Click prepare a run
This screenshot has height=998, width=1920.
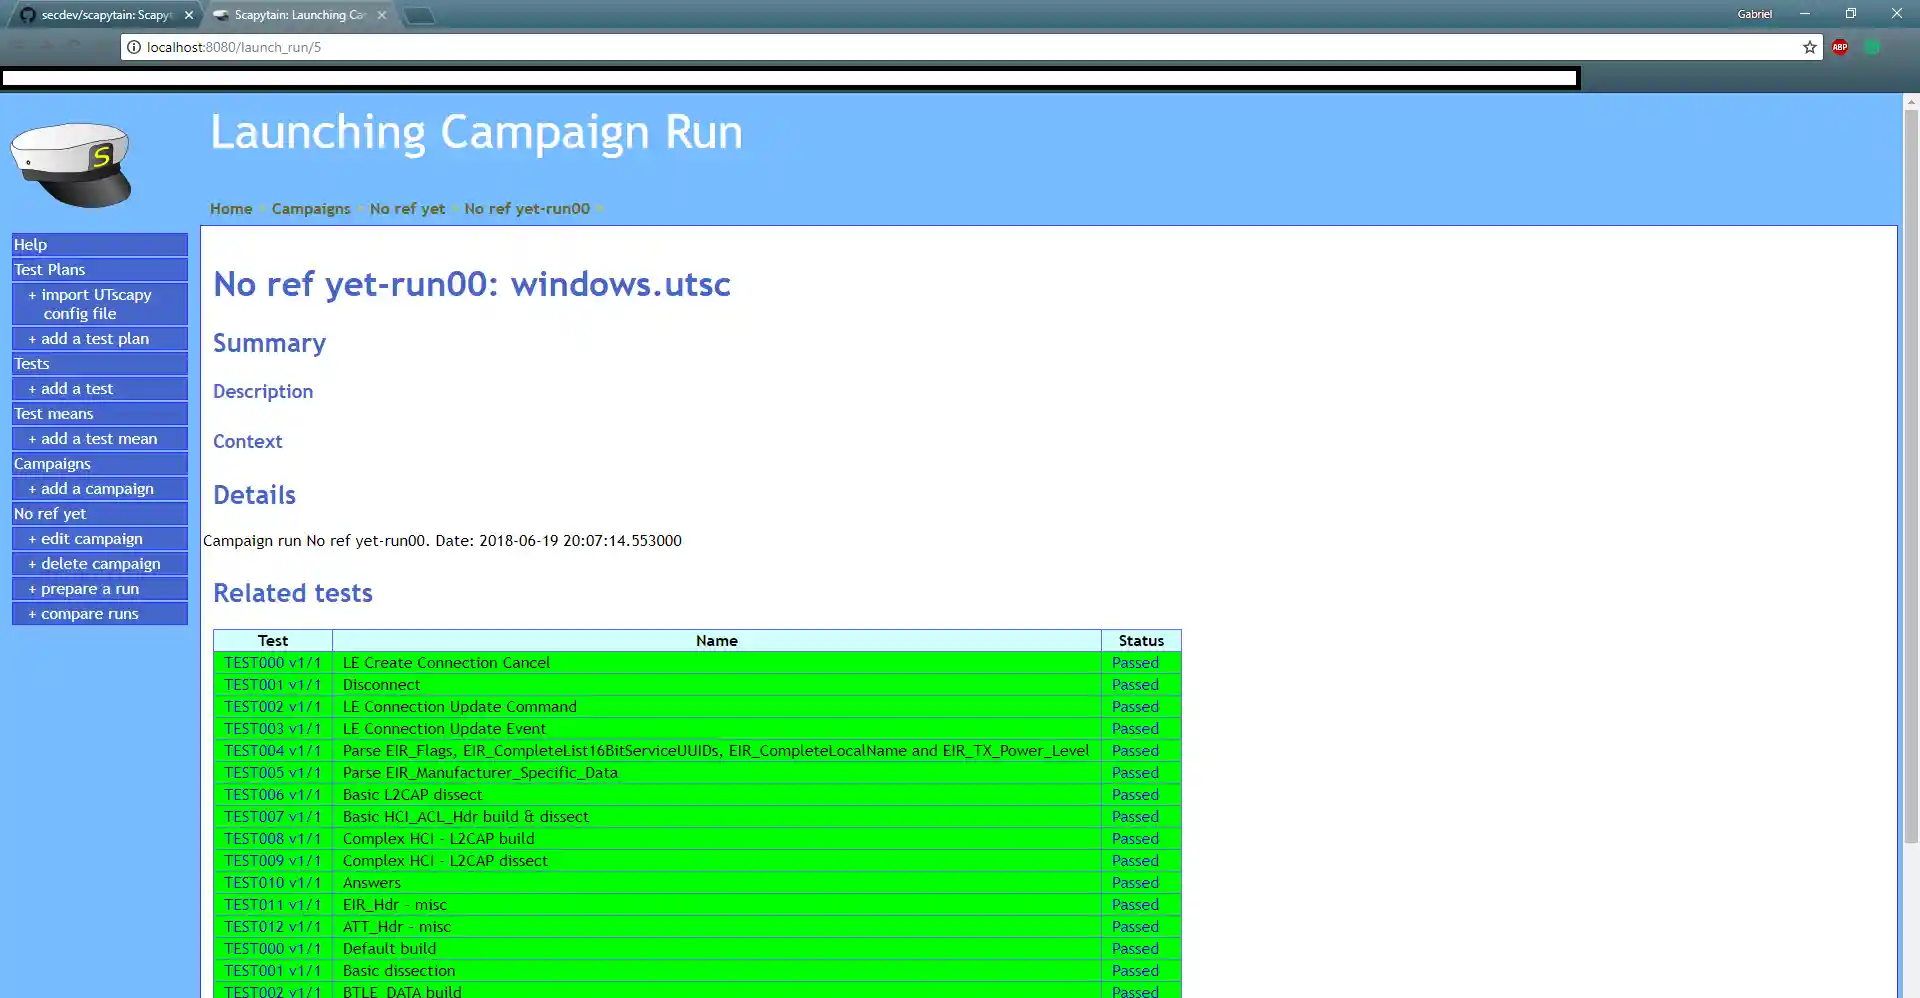coord(99,588)
